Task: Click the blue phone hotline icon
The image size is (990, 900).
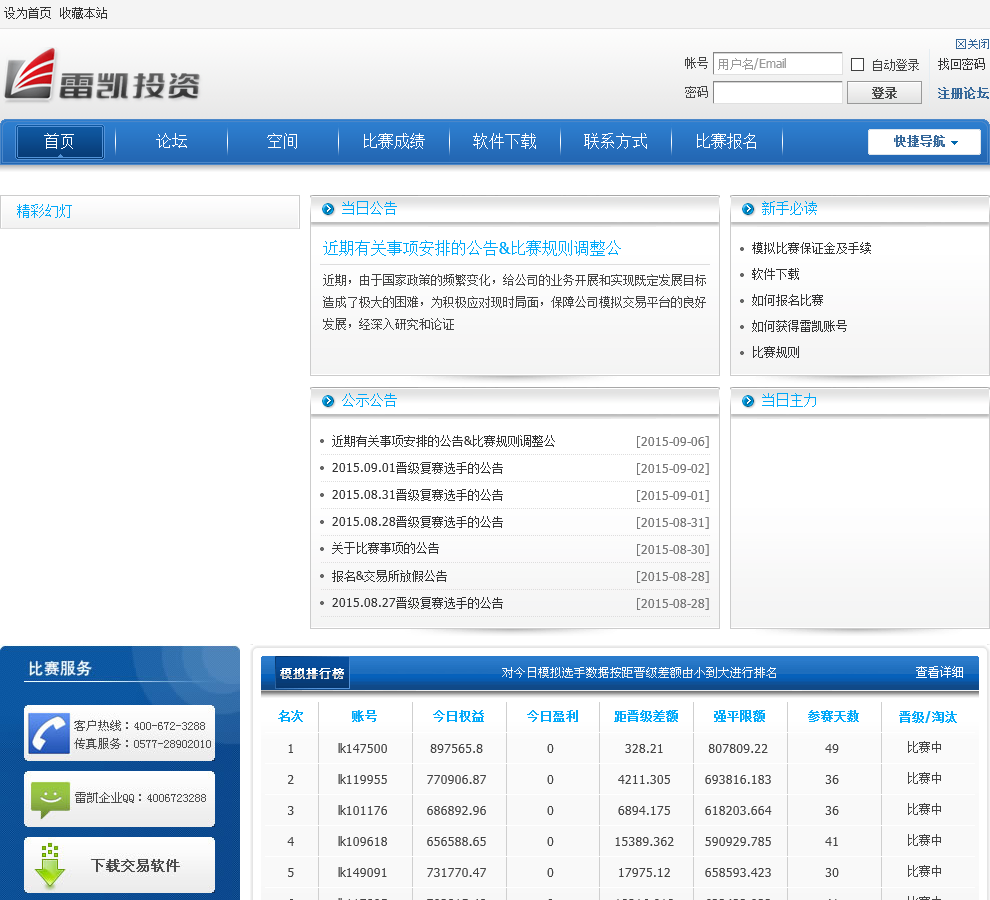Action: click(x=49, y=733)
